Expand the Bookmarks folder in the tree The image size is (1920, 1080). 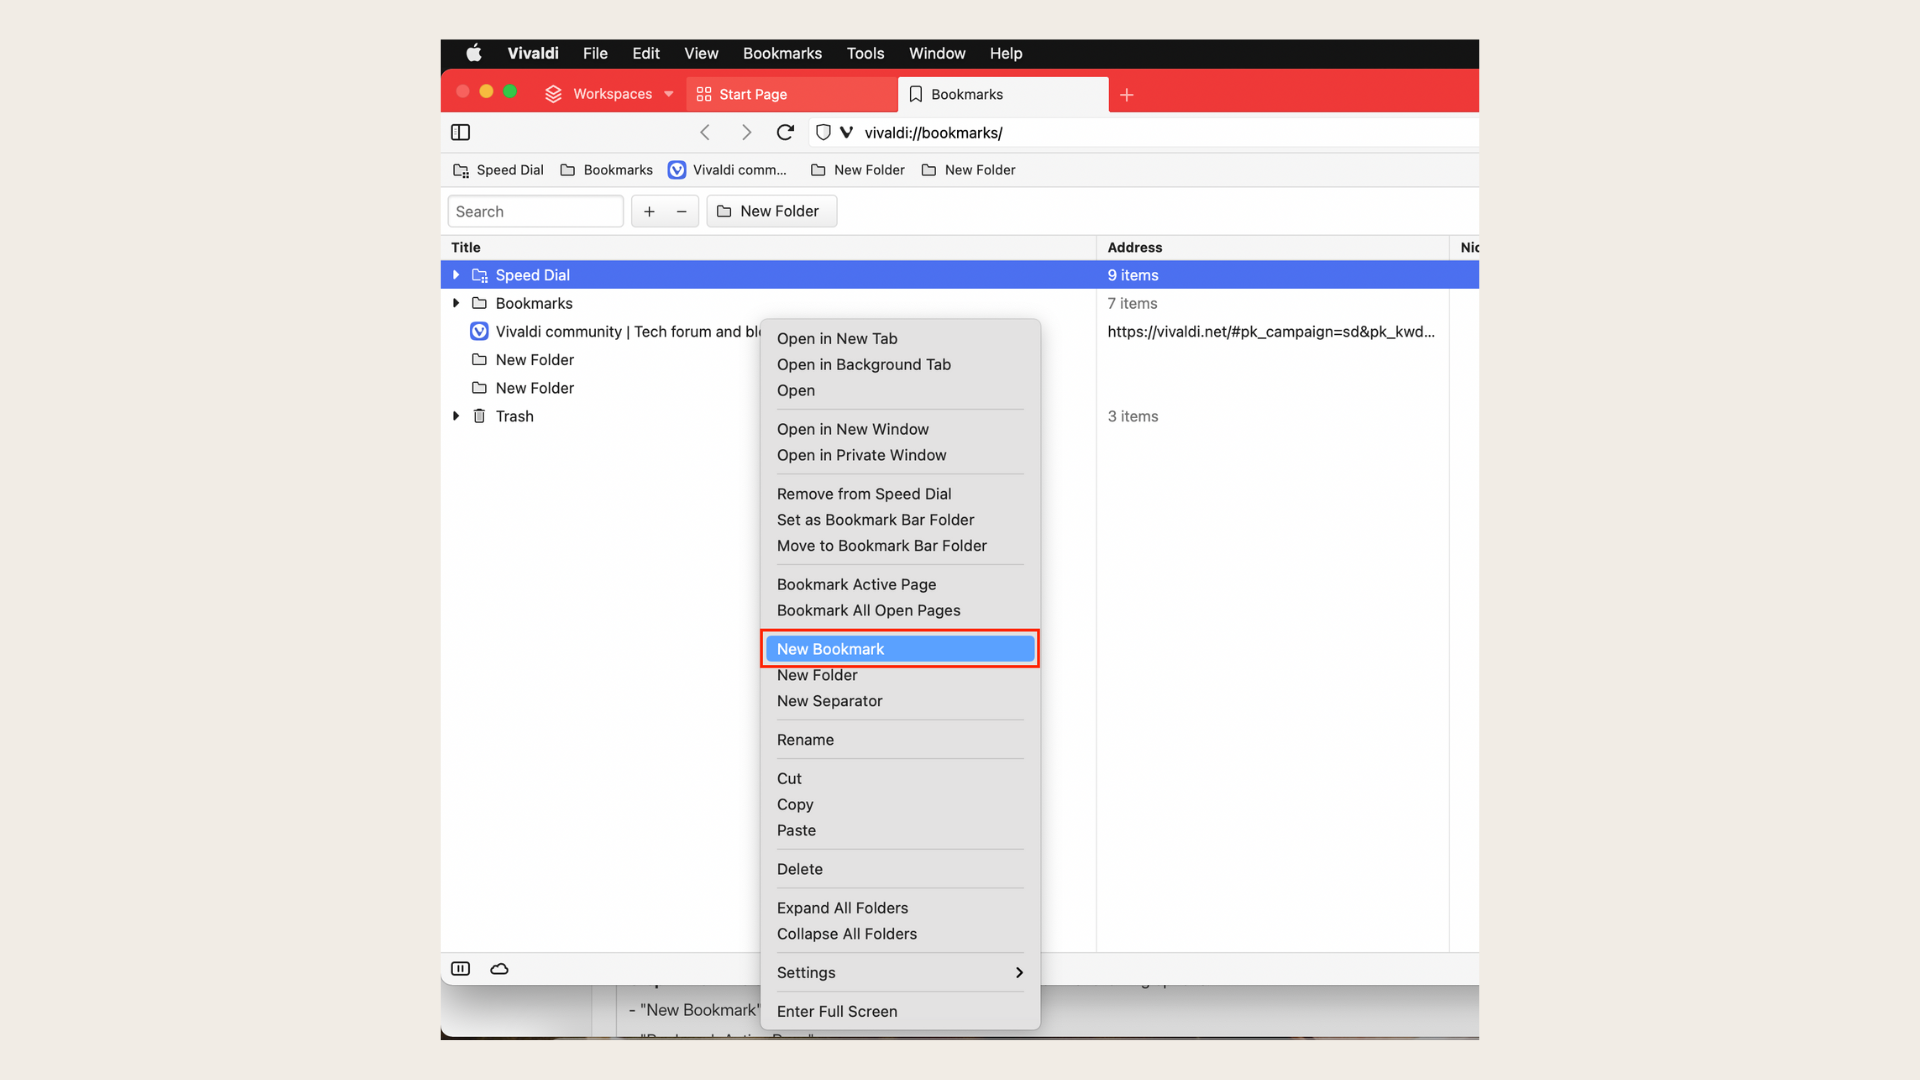point(456,303)
